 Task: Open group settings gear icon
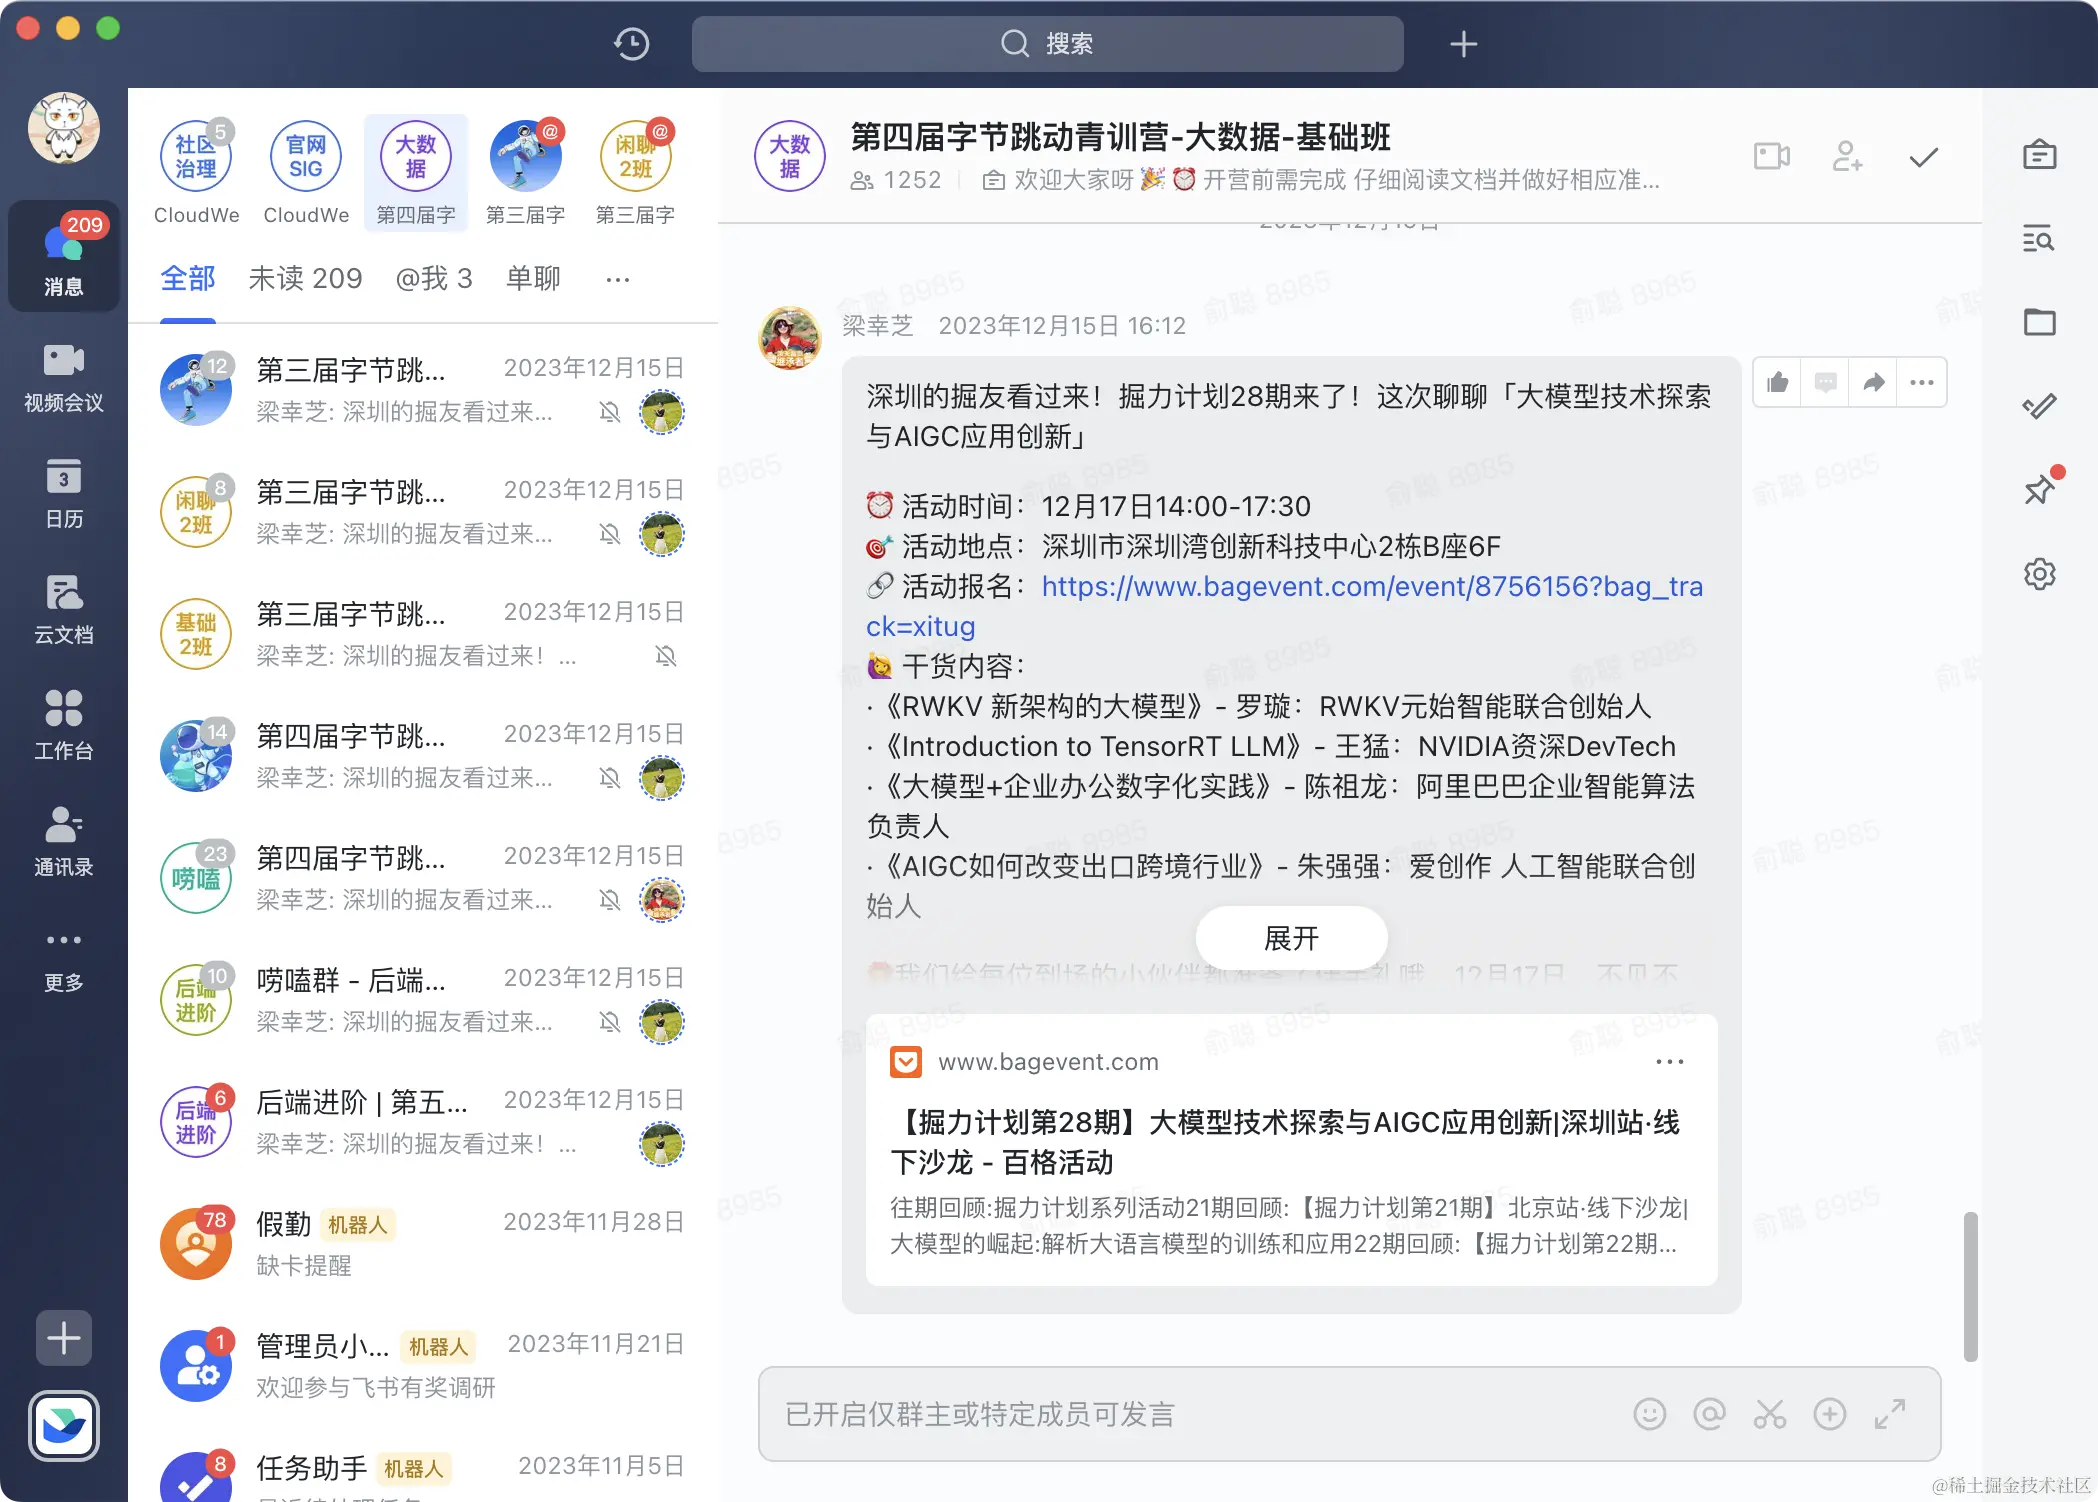[2040, 573]
